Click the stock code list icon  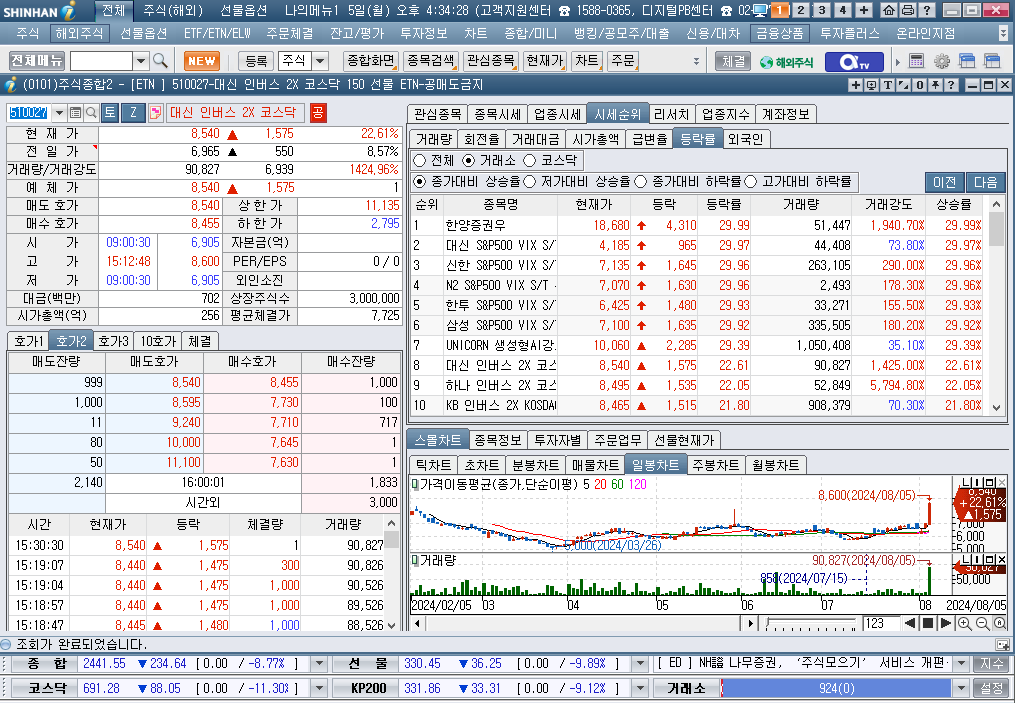[x=76, y=113]
